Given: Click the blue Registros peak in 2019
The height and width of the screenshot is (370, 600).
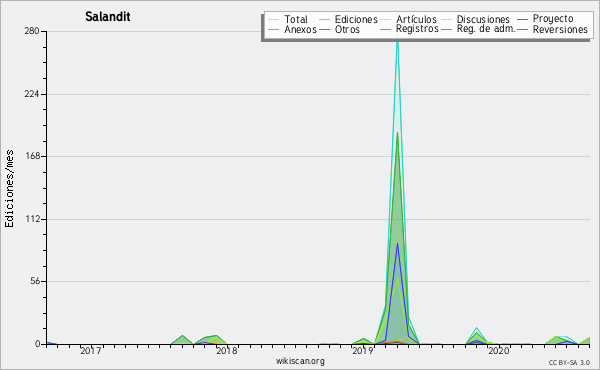Looking at the screenshot, I should coord(398,244).
